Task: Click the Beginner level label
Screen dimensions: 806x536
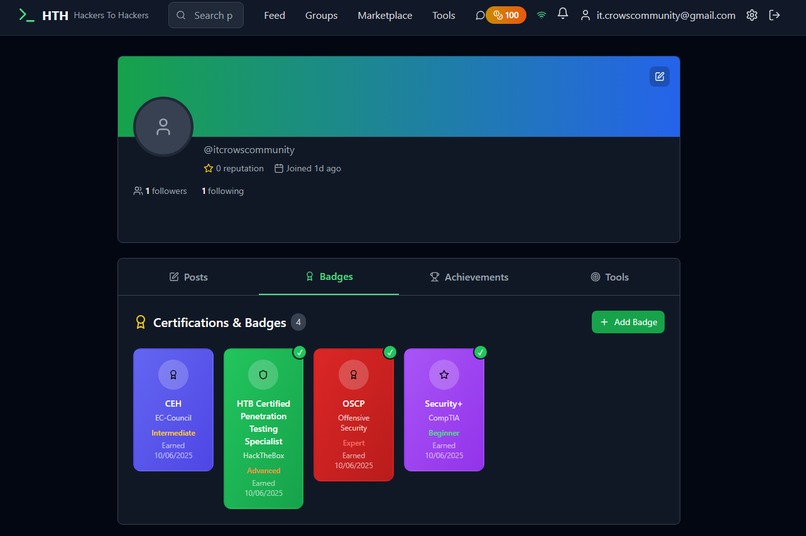Action: [444, 433]
